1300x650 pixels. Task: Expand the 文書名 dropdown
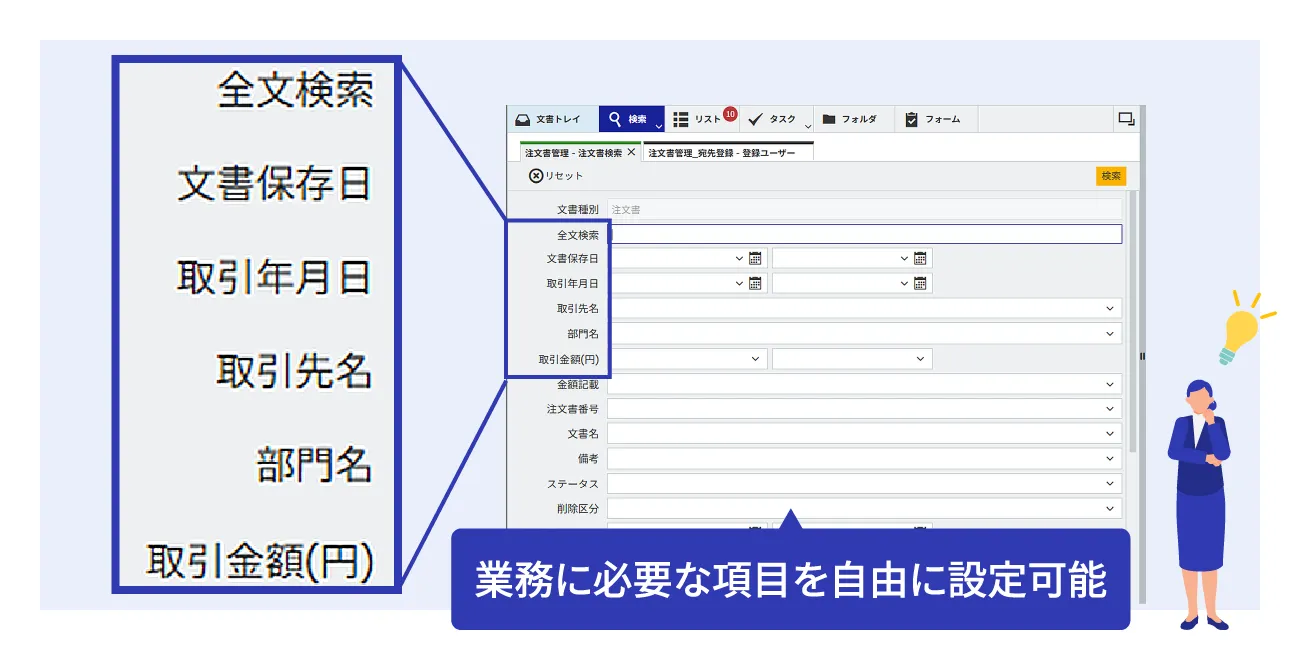pos(1110,434)
